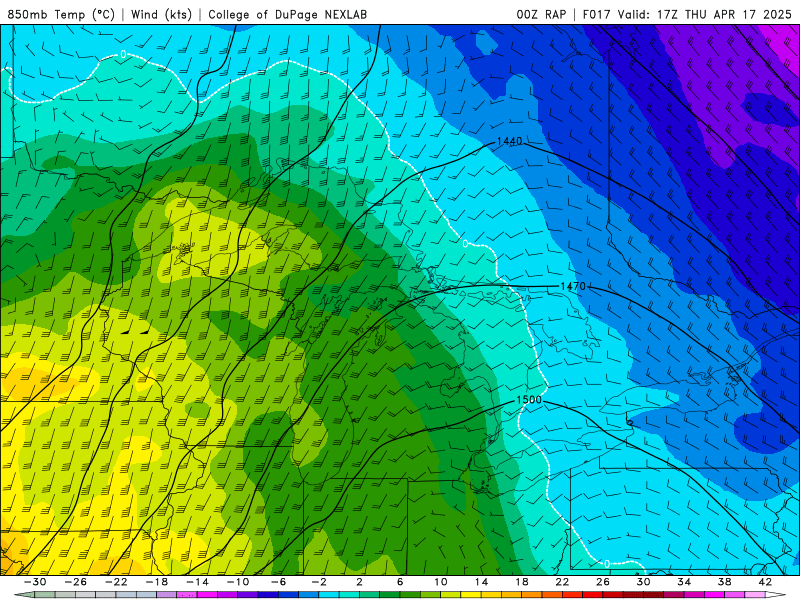This screenshot has height=600, width=800.
Task: Click the 1440 height contour label
Action: pyautogui.click(x=509, y=141)
